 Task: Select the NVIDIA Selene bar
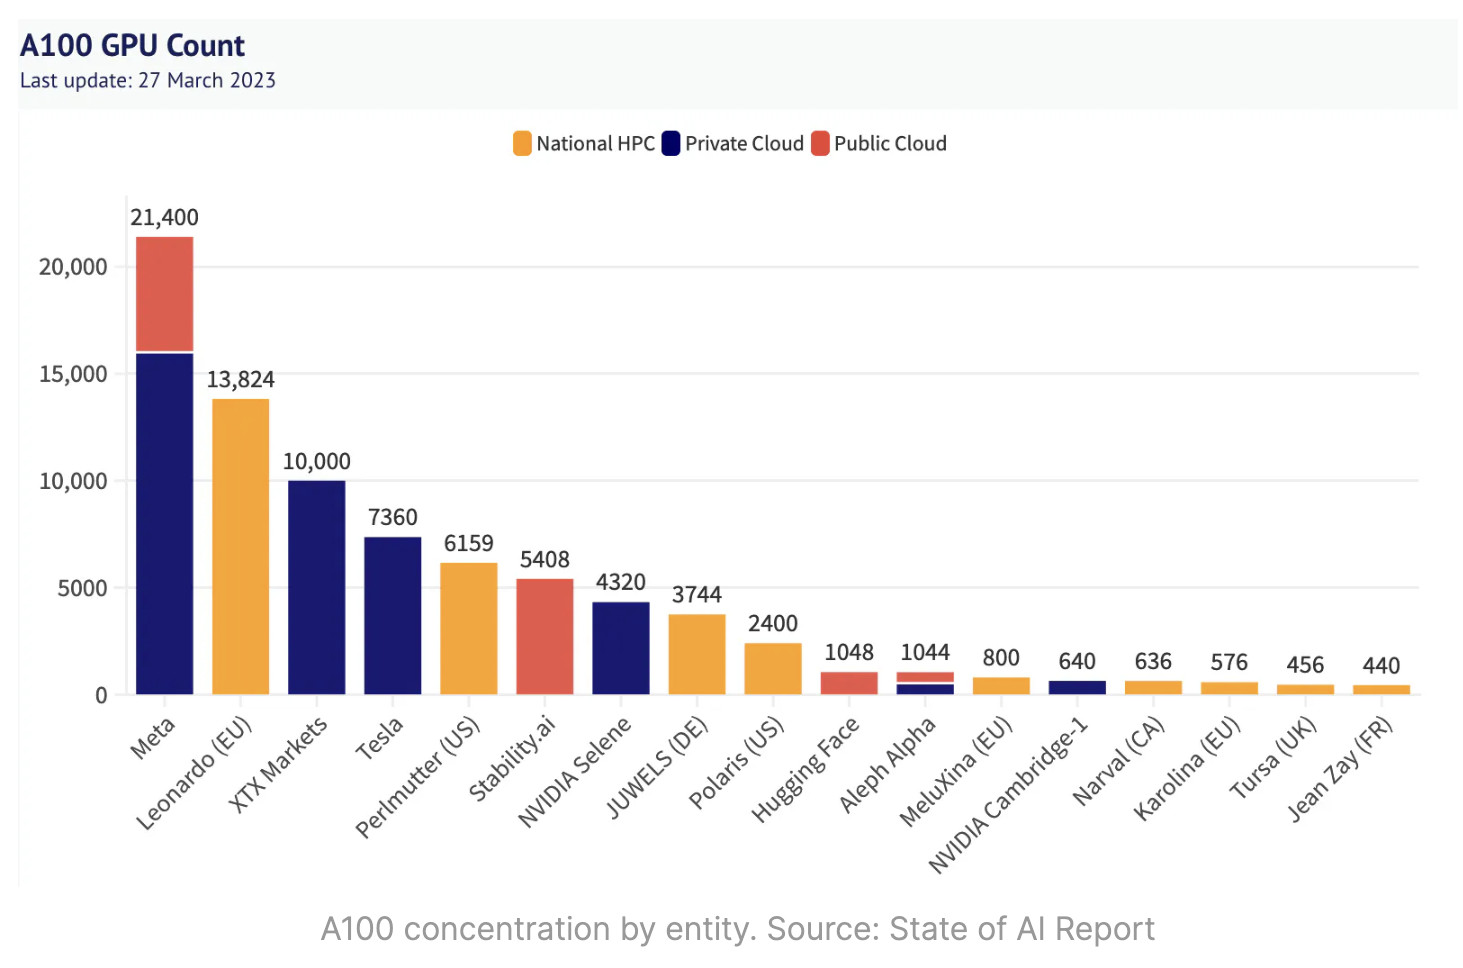(x=621, y=648)
